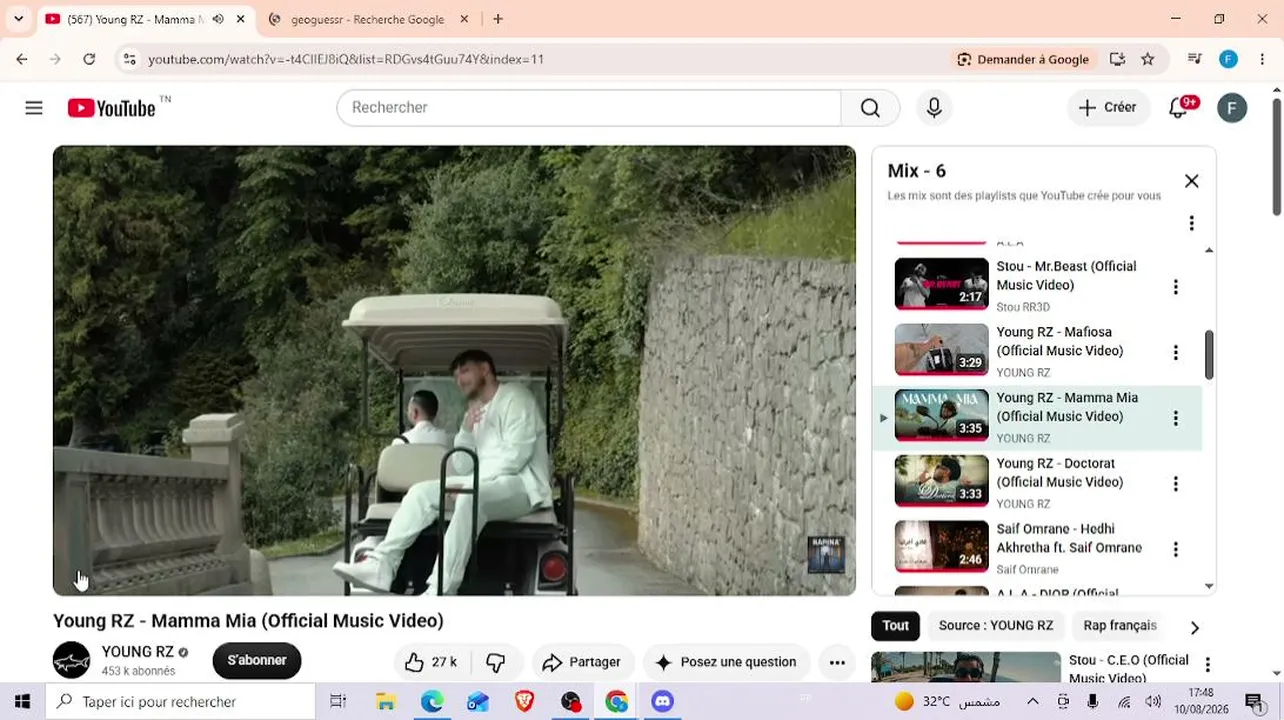This screenshot has width=1284, height=720.
Task: Click the taskbar search box
Action: pyautogui.click(x=180, y=702)
